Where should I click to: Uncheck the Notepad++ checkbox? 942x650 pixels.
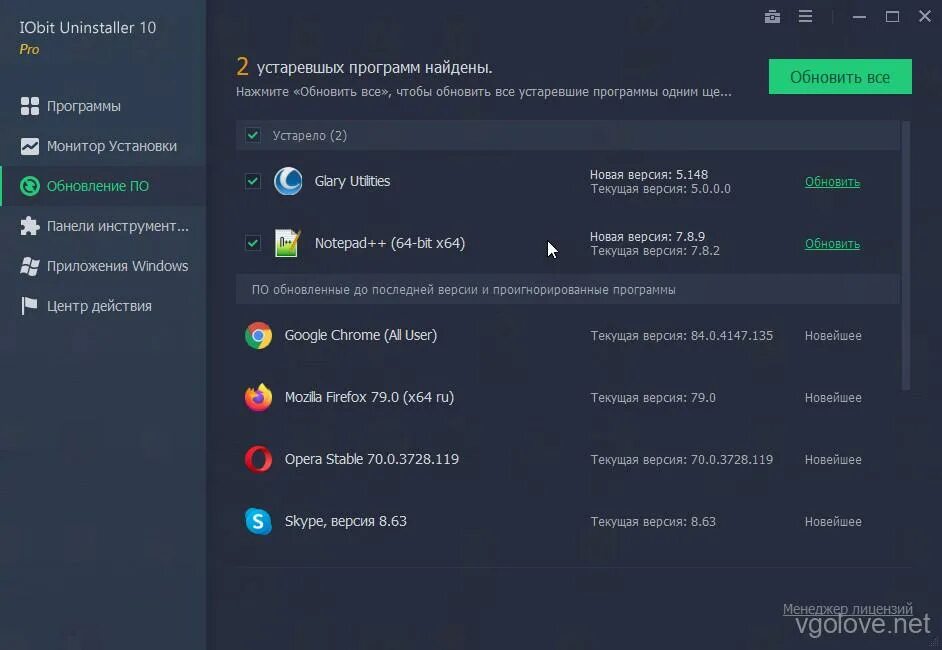tap(253, 243)
